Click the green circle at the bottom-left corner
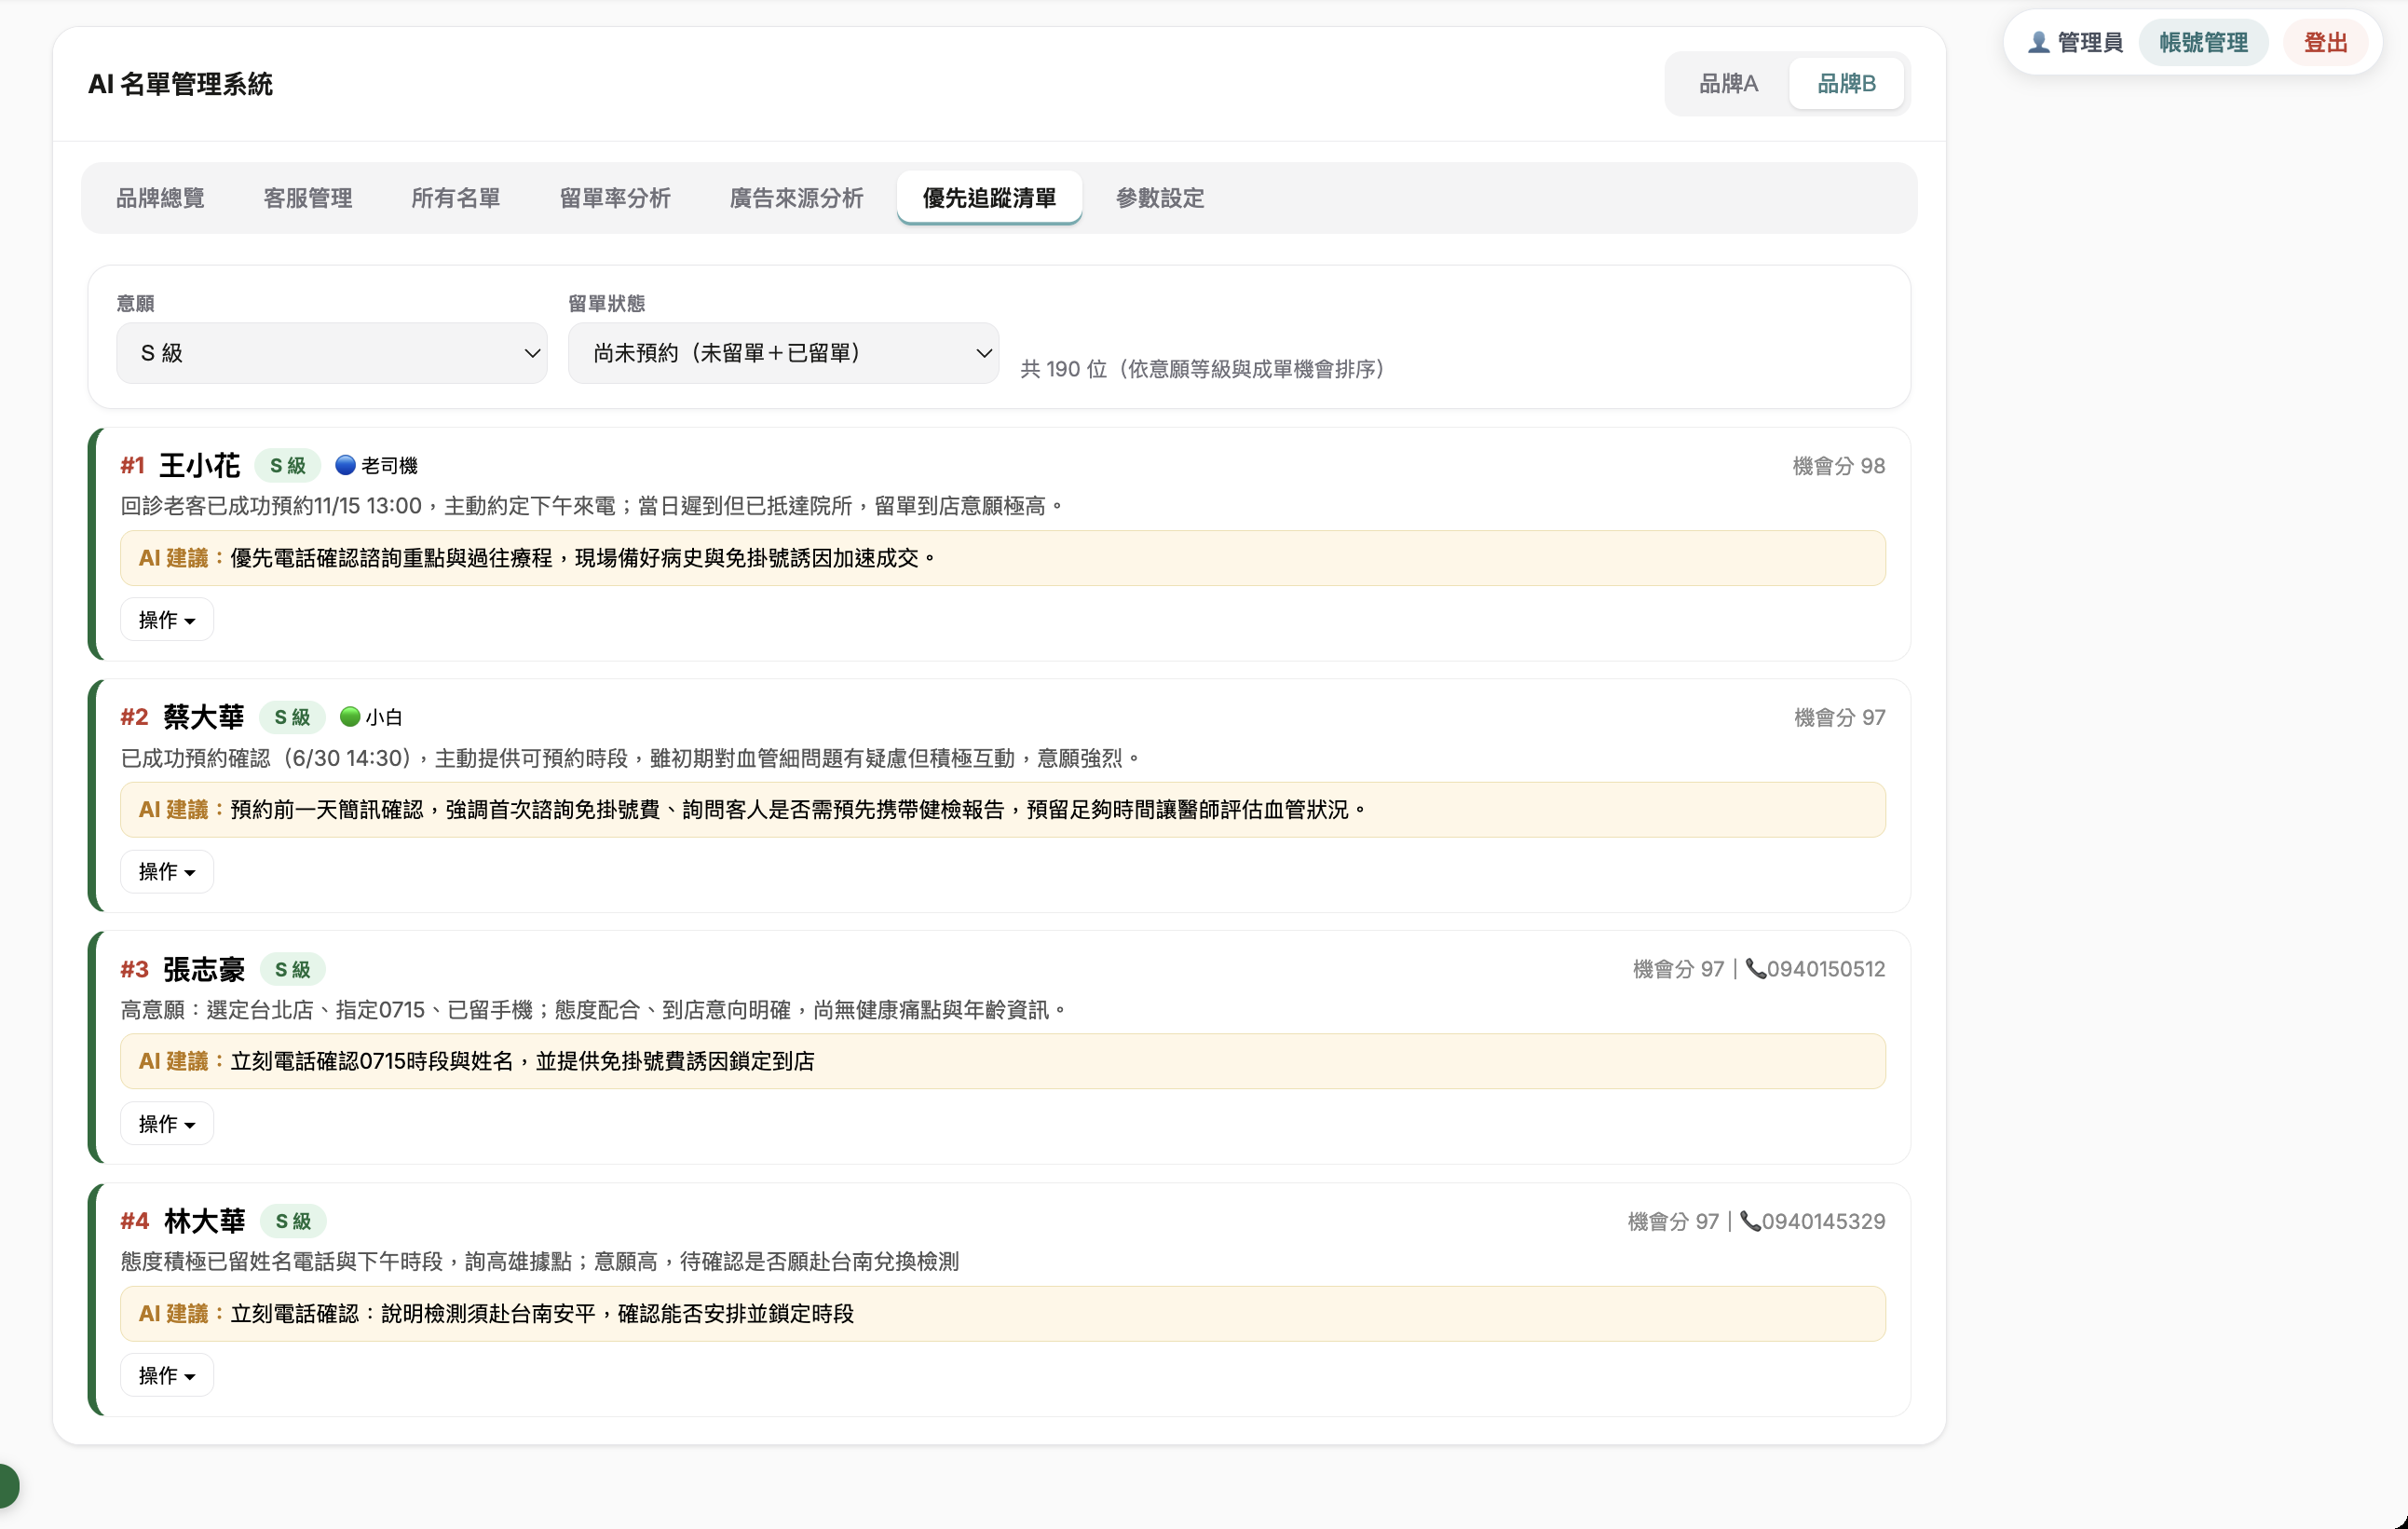Screen dimensions: 2408x1529 point(7,1486)
